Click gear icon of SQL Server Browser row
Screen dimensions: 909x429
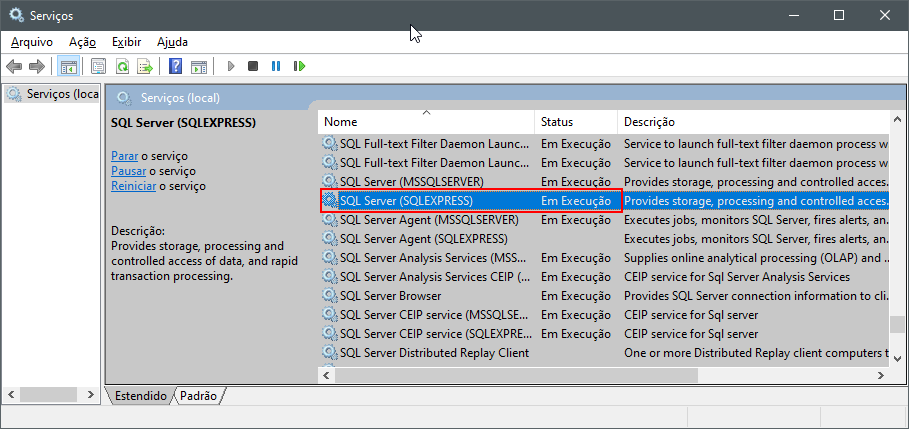coord(329,296)
